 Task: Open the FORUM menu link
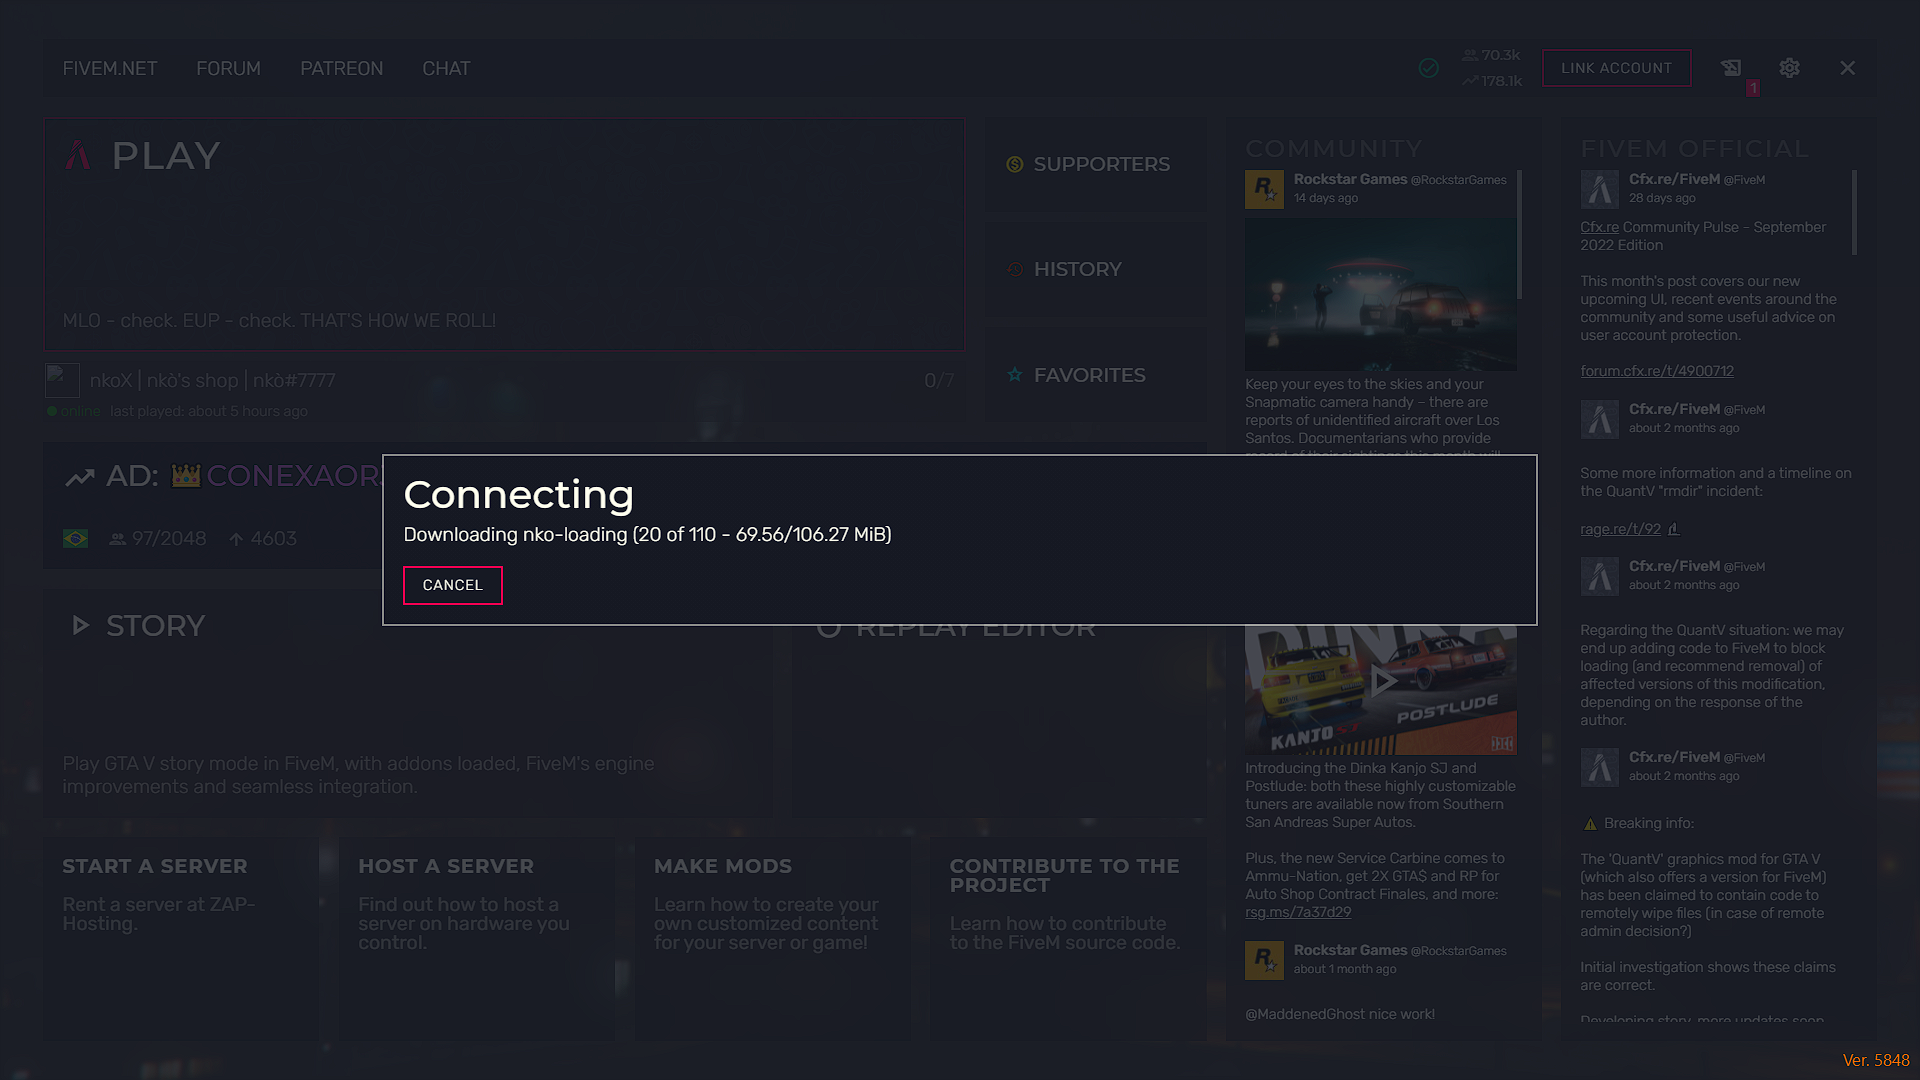[228, 68]
